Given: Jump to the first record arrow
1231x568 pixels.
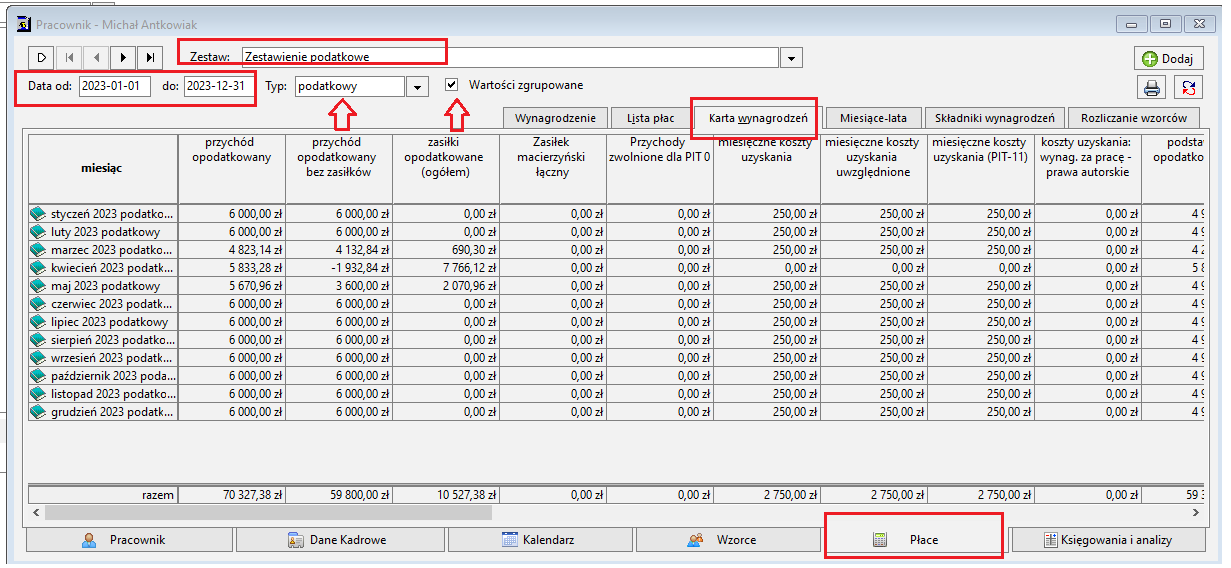Looking at the screenshot, I should 69,58.
